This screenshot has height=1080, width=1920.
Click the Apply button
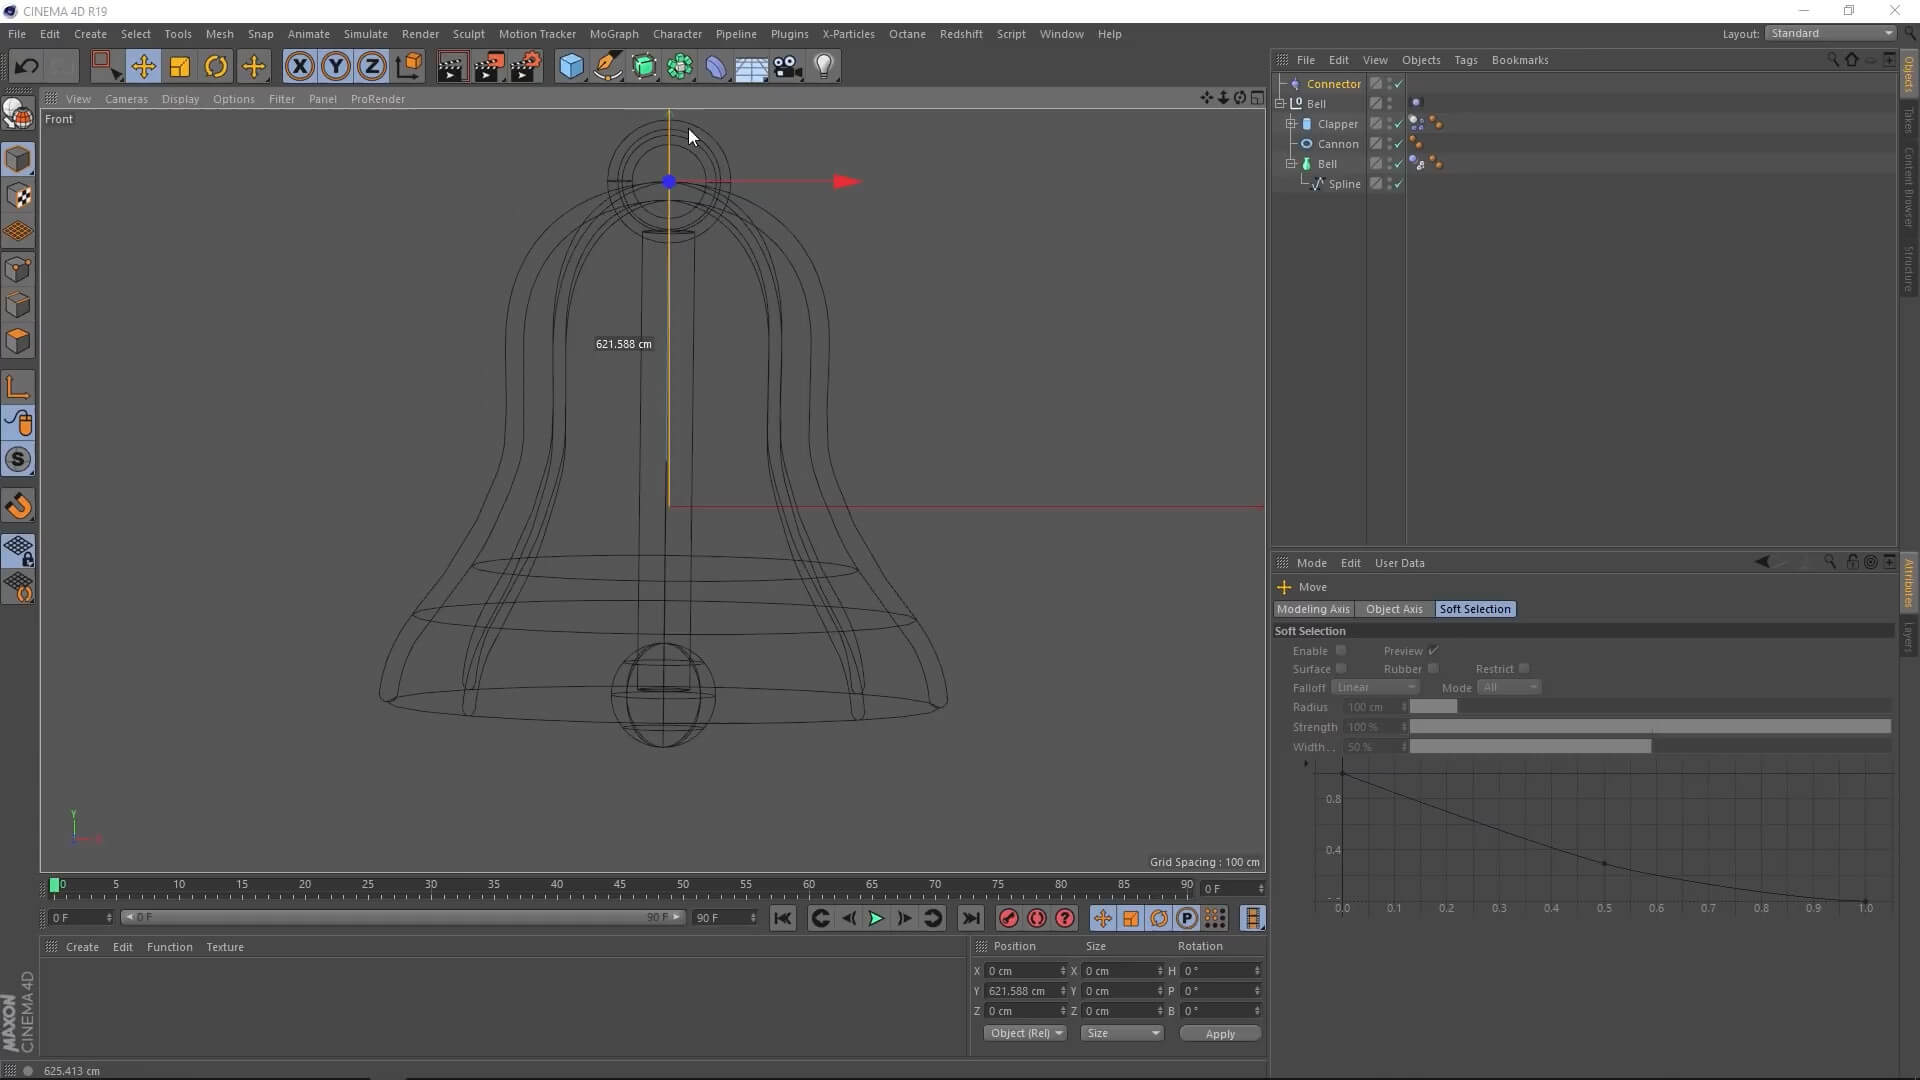1219,1034
